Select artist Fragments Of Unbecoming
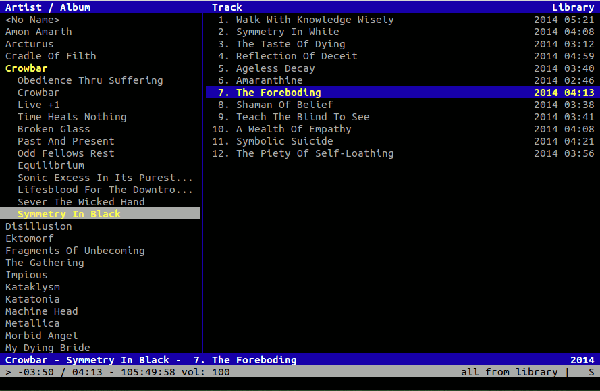Image resolution: width=600 pixels, height=391 pixels. pos(75,251)
